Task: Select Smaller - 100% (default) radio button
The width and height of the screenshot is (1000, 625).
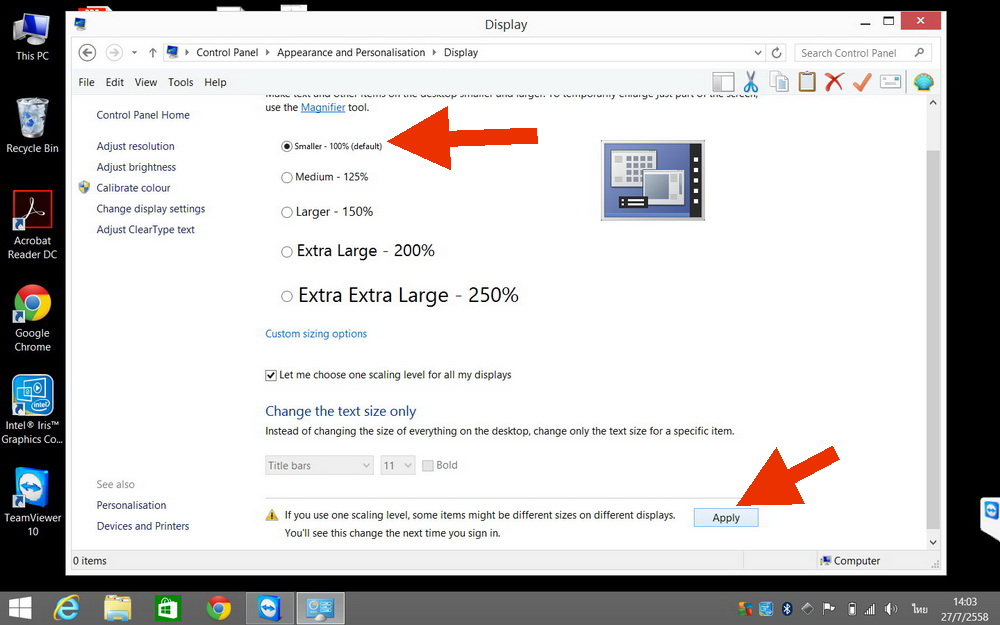Action: coord(286,146)
